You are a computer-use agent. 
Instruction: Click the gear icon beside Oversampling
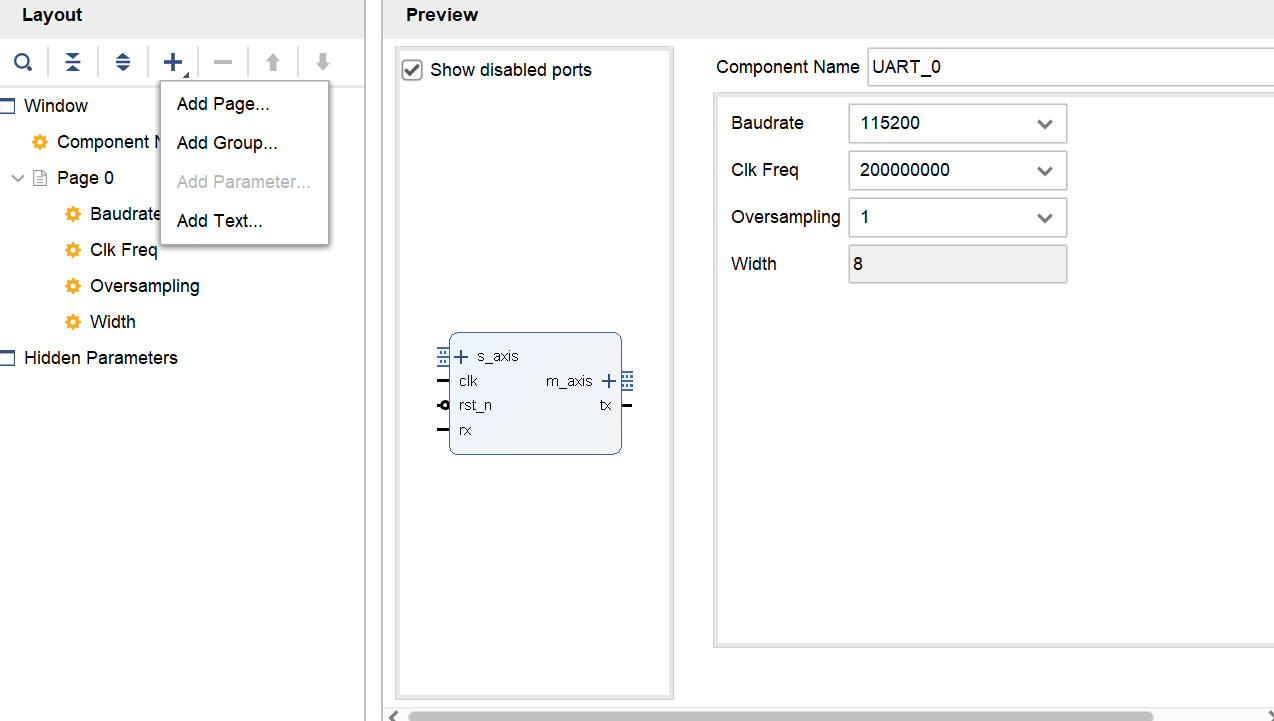pos(73,286)
